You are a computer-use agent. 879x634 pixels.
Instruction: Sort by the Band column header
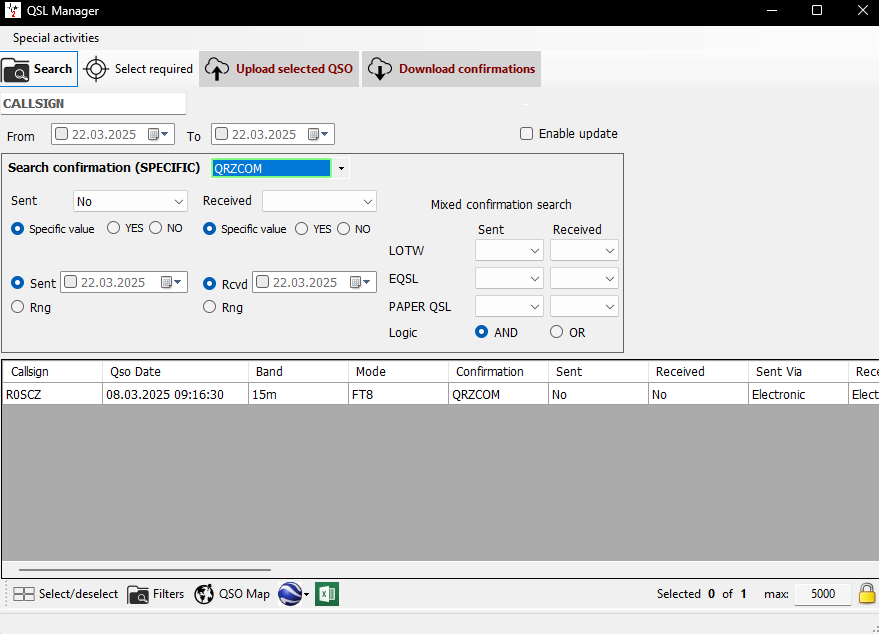298,372
